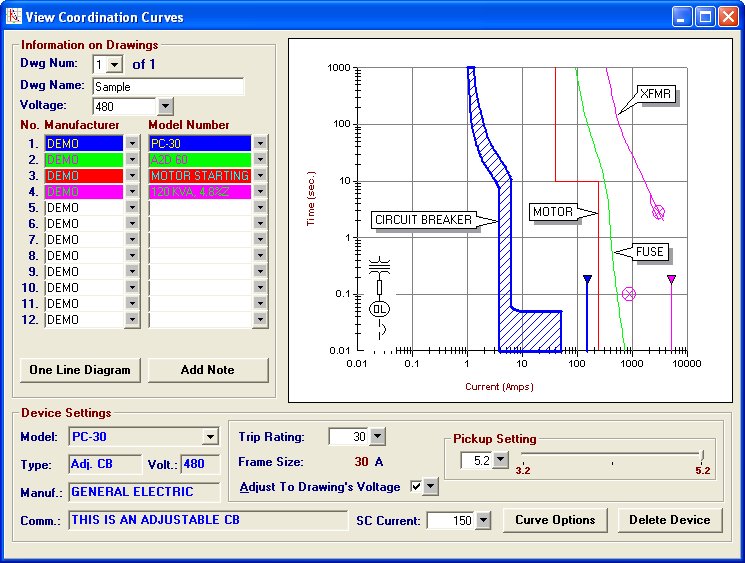The image size is (745, 563).
Task: Expand model dropdown for MOTOR STARTING
Action: coord(260,175)
